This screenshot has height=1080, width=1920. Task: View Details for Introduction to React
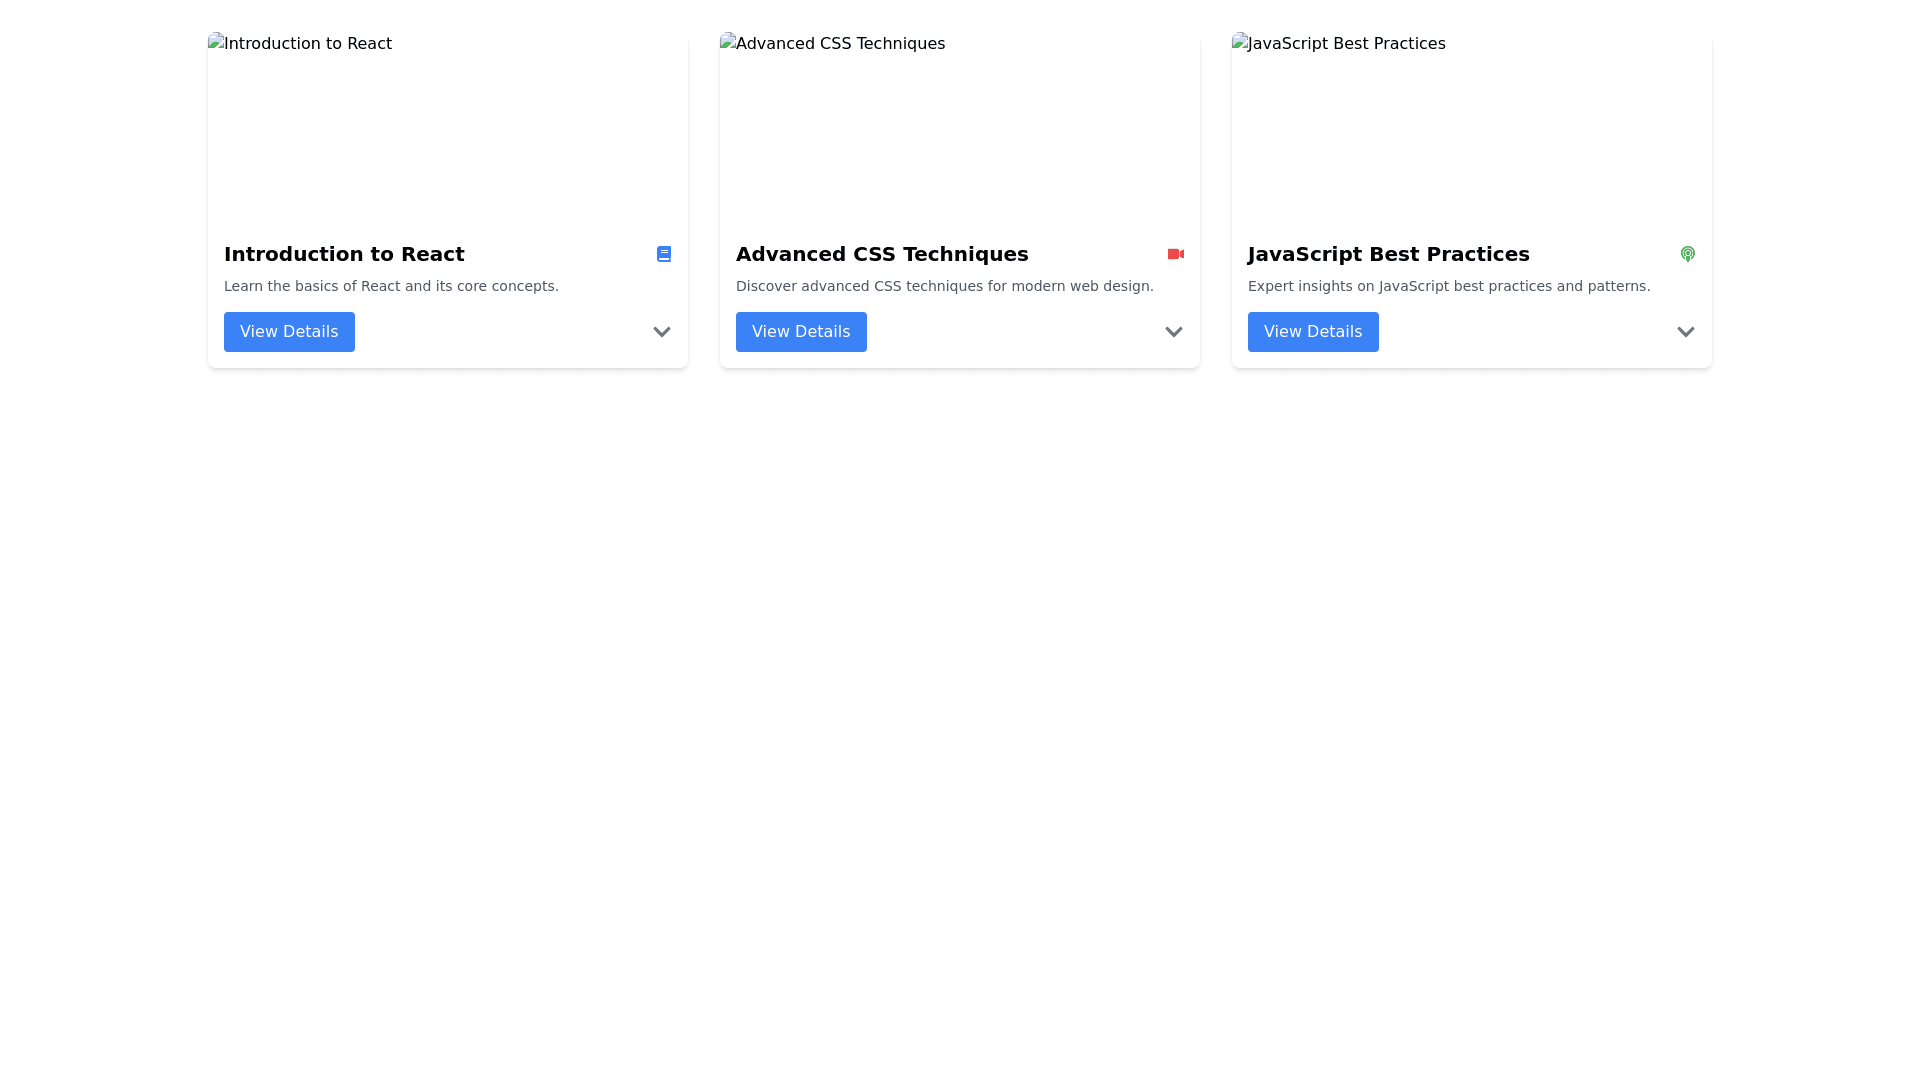(289, 332)
